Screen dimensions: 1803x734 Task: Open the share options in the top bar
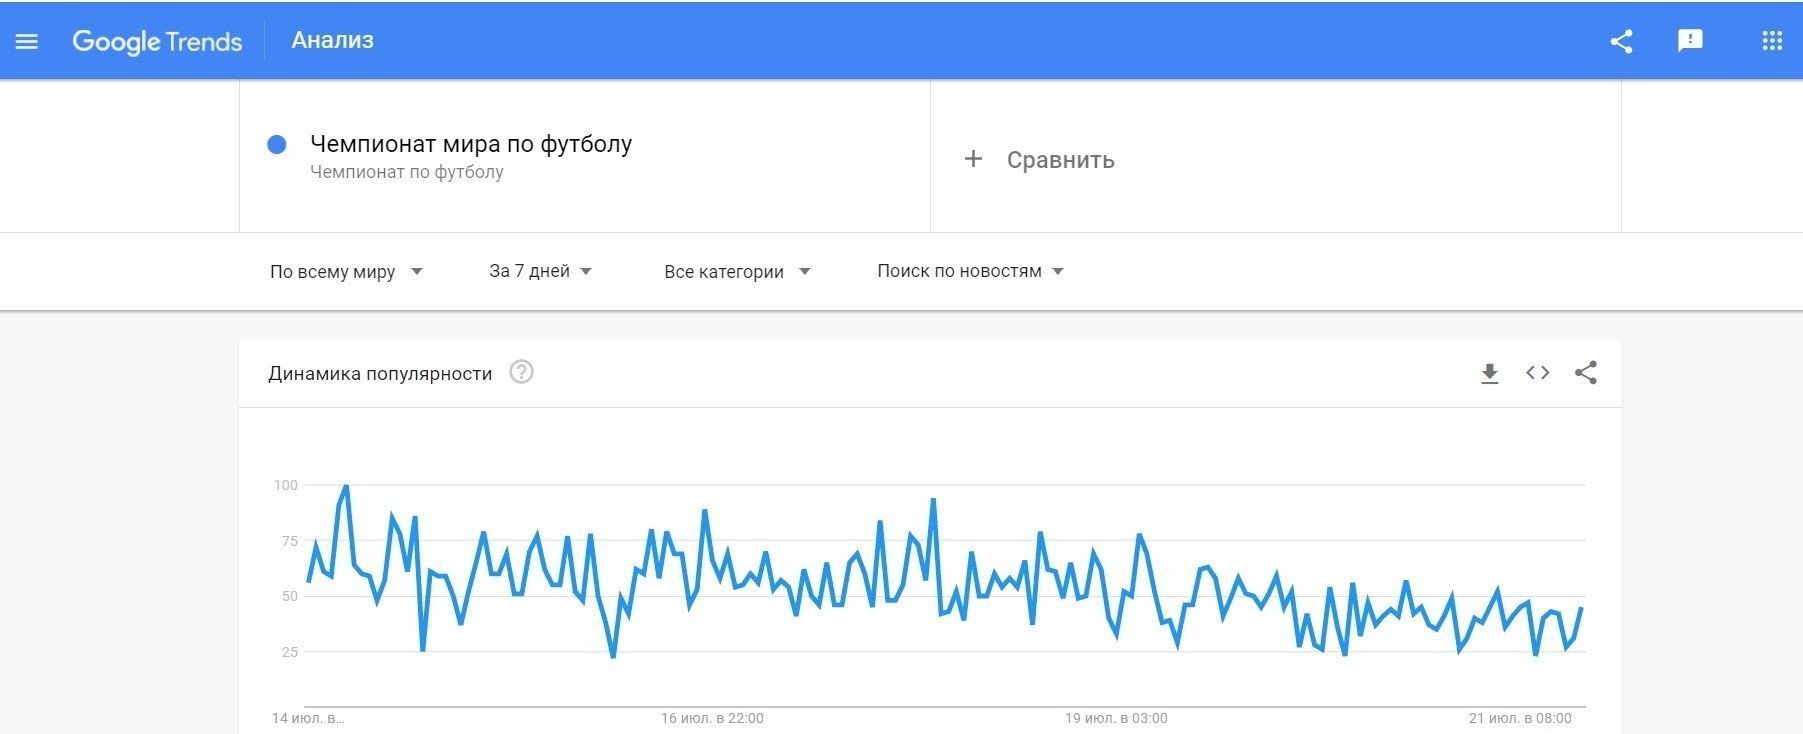point(1621,41)
